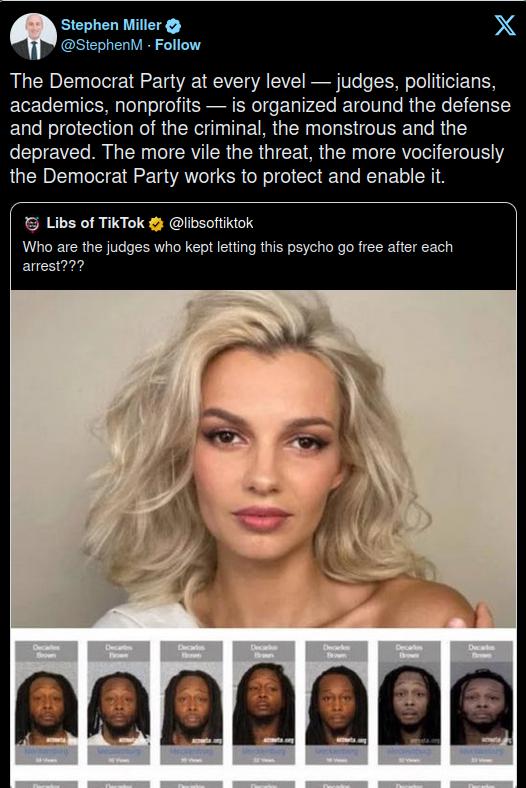Open the Stephen Miller display name link
The height and width of the screenshot is (788, 526).
pos(111,25)
